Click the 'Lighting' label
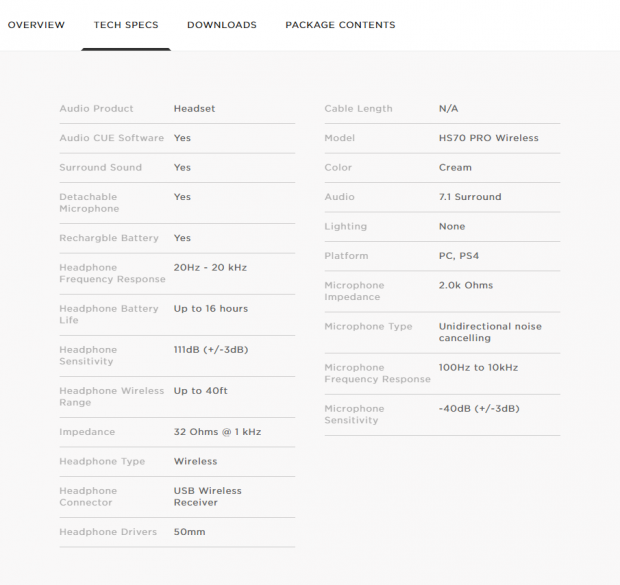The height and width of the screenshot is (585, 620). [346, 226]
